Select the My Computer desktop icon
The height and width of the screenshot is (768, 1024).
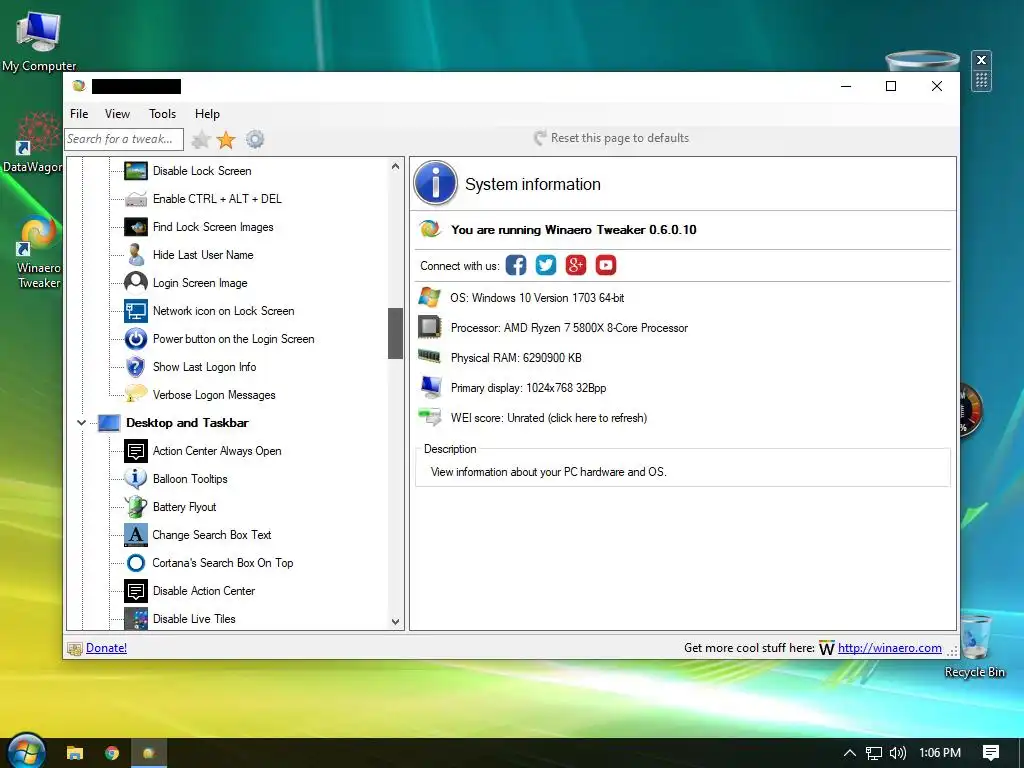(39, 41)
